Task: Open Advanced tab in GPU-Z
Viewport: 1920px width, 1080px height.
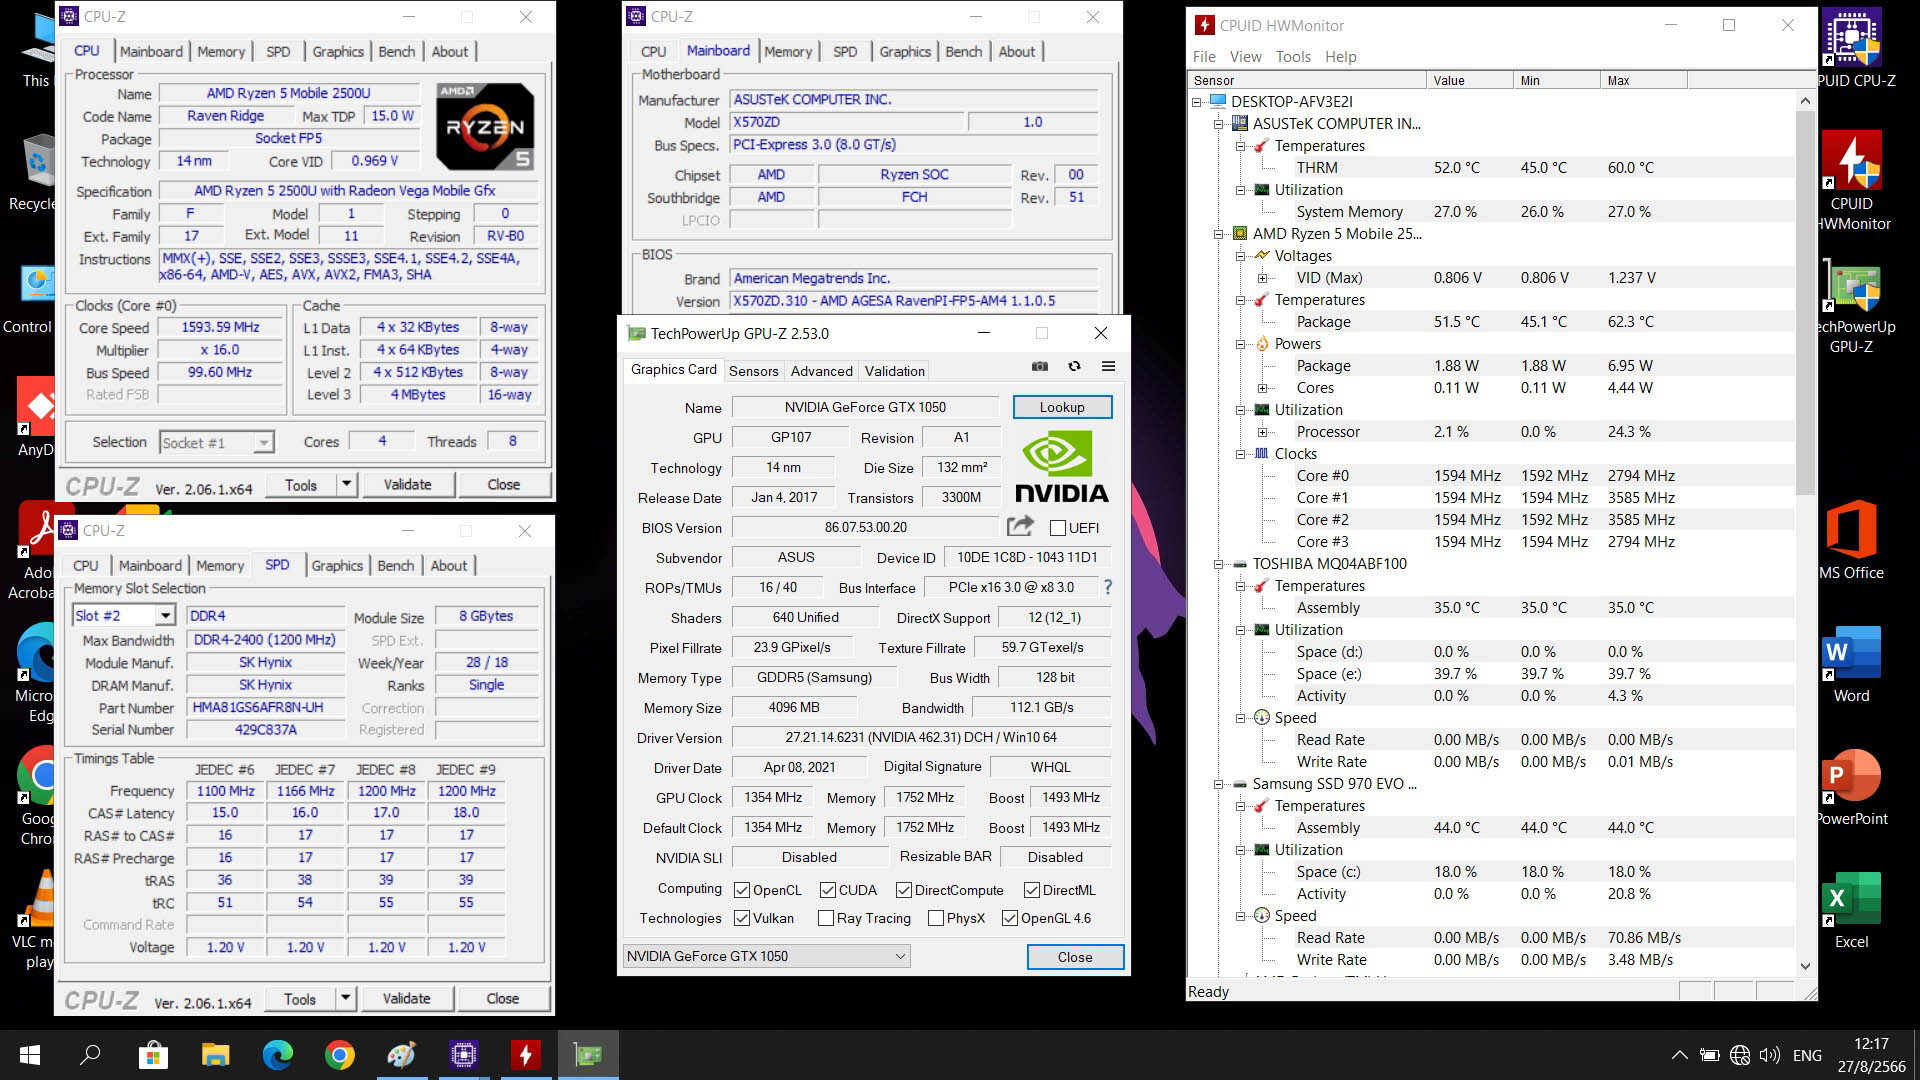Action: [821, 371]
